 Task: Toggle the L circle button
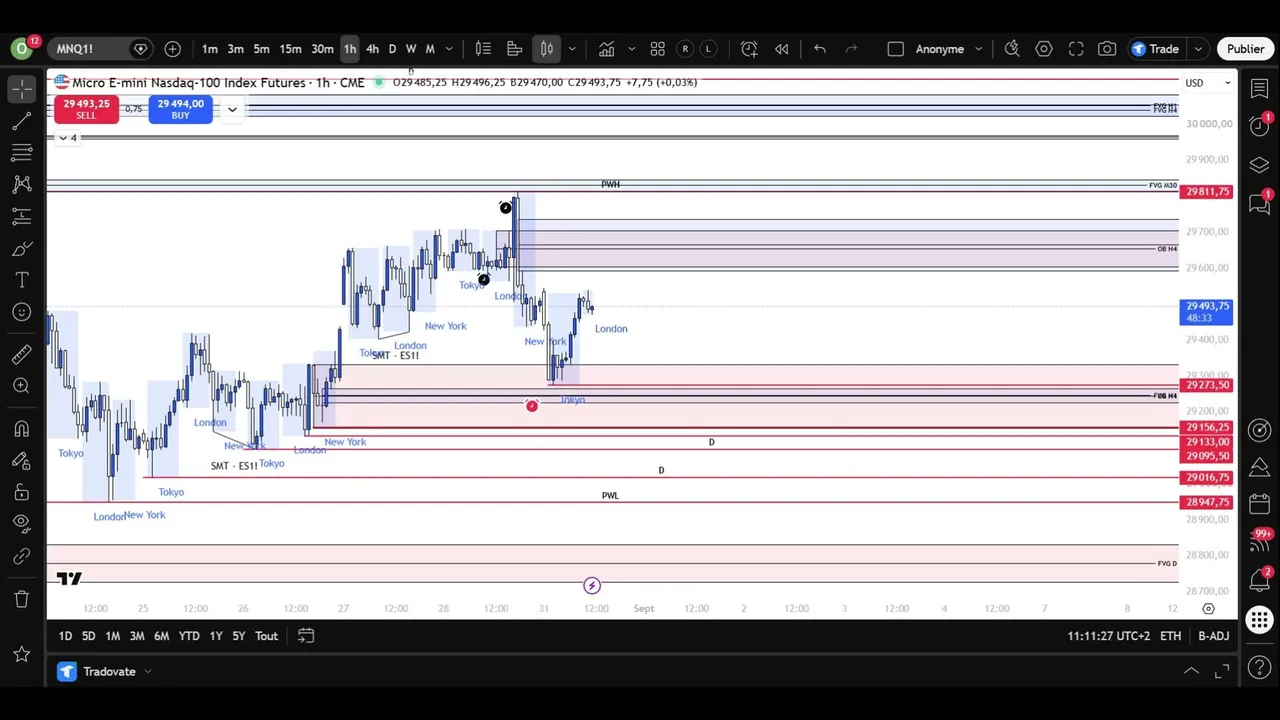[x=708, y=49]
